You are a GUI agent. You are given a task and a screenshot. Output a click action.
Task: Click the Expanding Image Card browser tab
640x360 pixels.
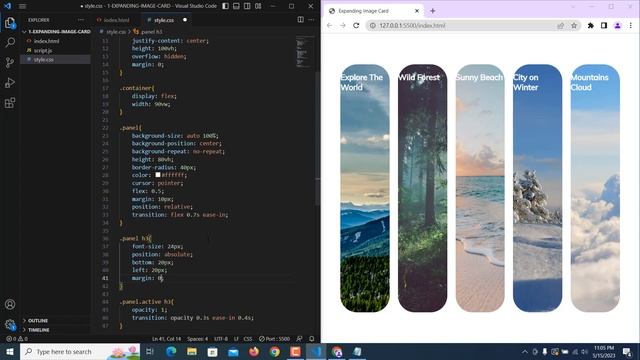click(373, 11)
